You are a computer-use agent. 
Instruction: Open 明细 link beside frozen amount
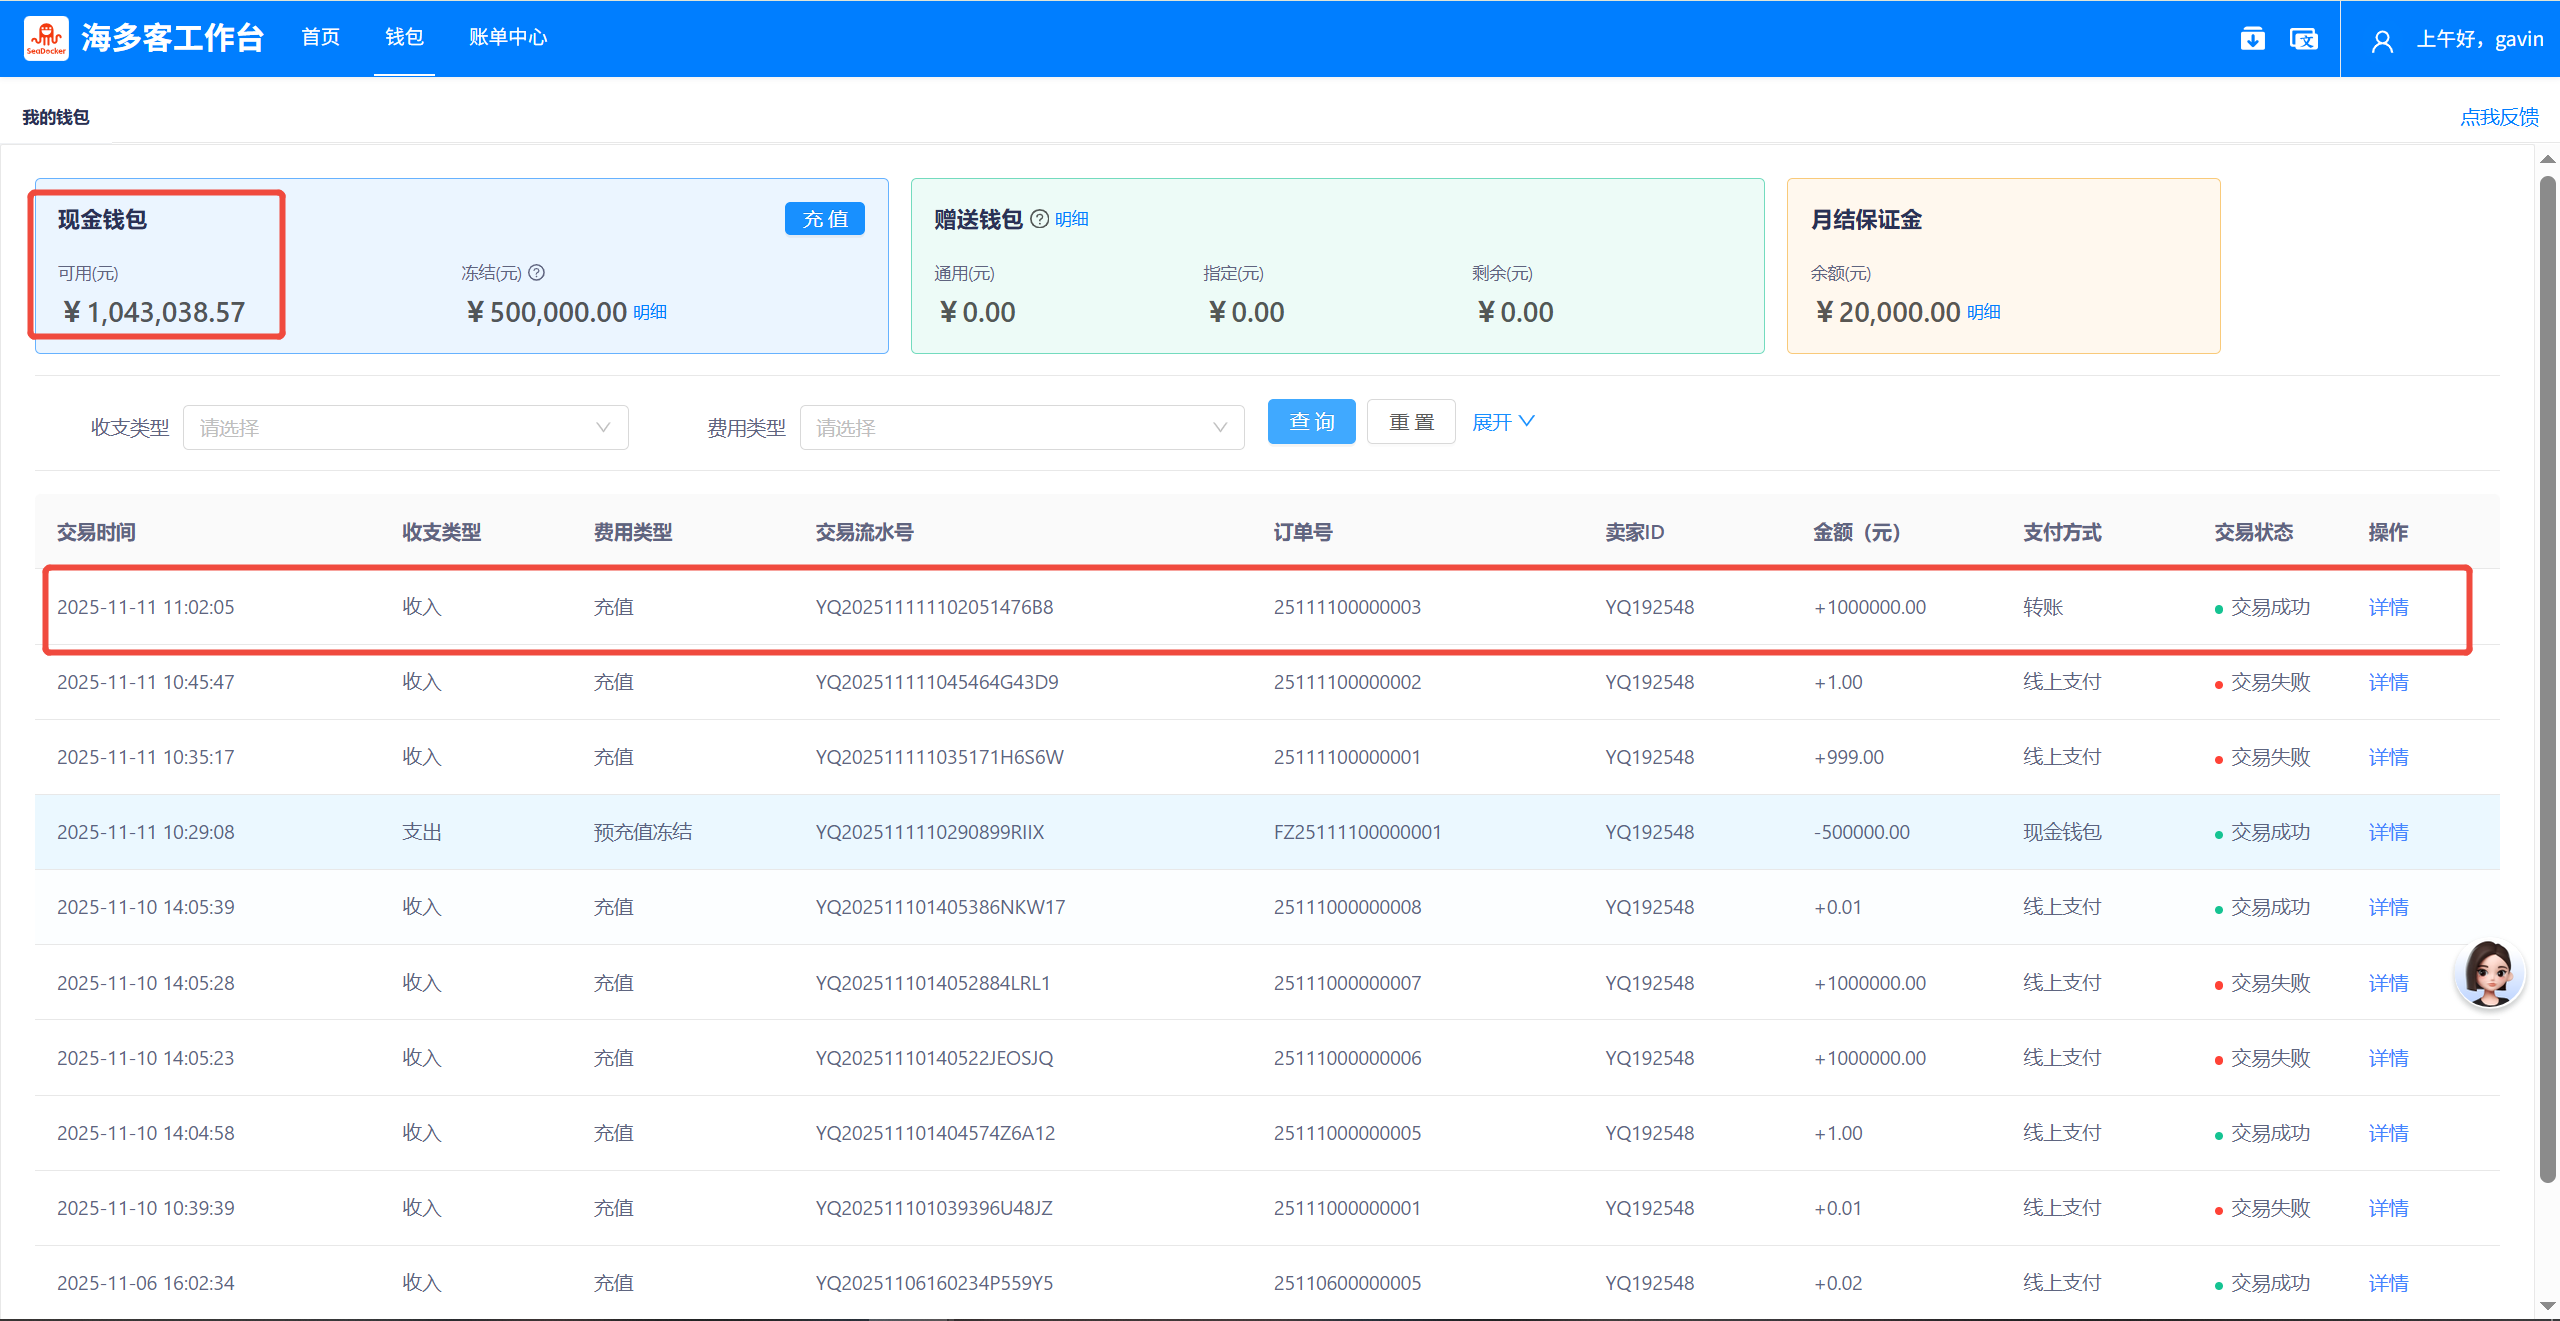pyautogui.click(x=650, y=312)
